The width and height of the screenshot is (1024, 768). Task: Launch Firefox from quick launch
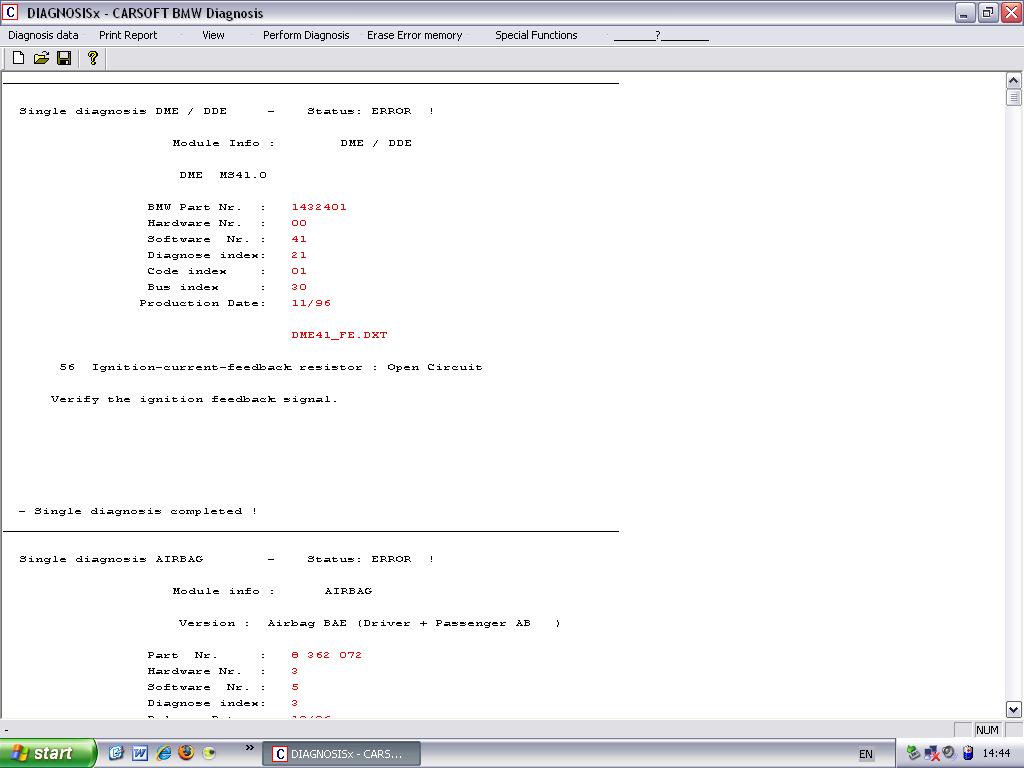coord(186,753)
